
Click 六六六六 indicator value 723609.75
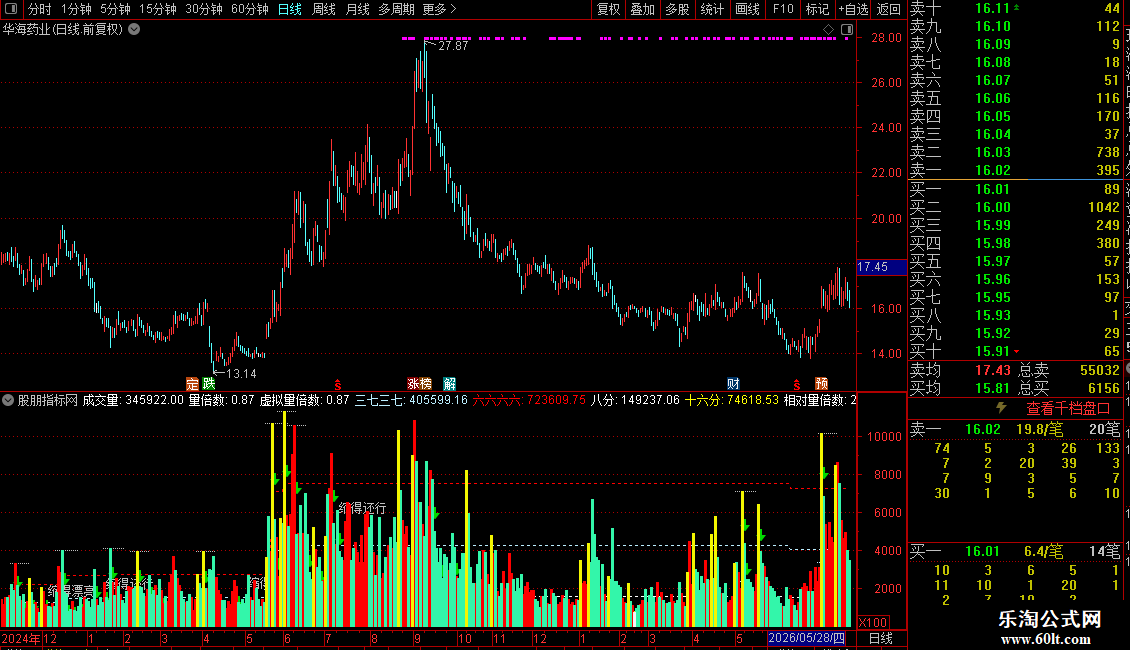556,399
